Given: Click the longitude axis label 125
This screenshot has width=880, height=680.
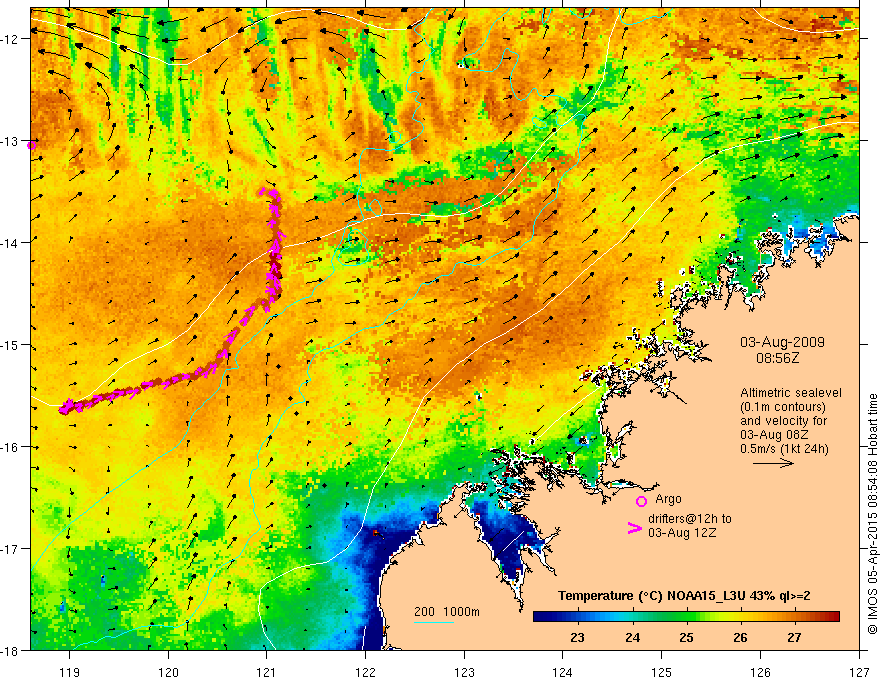Looking at the screenshot, I should [662, 672].
